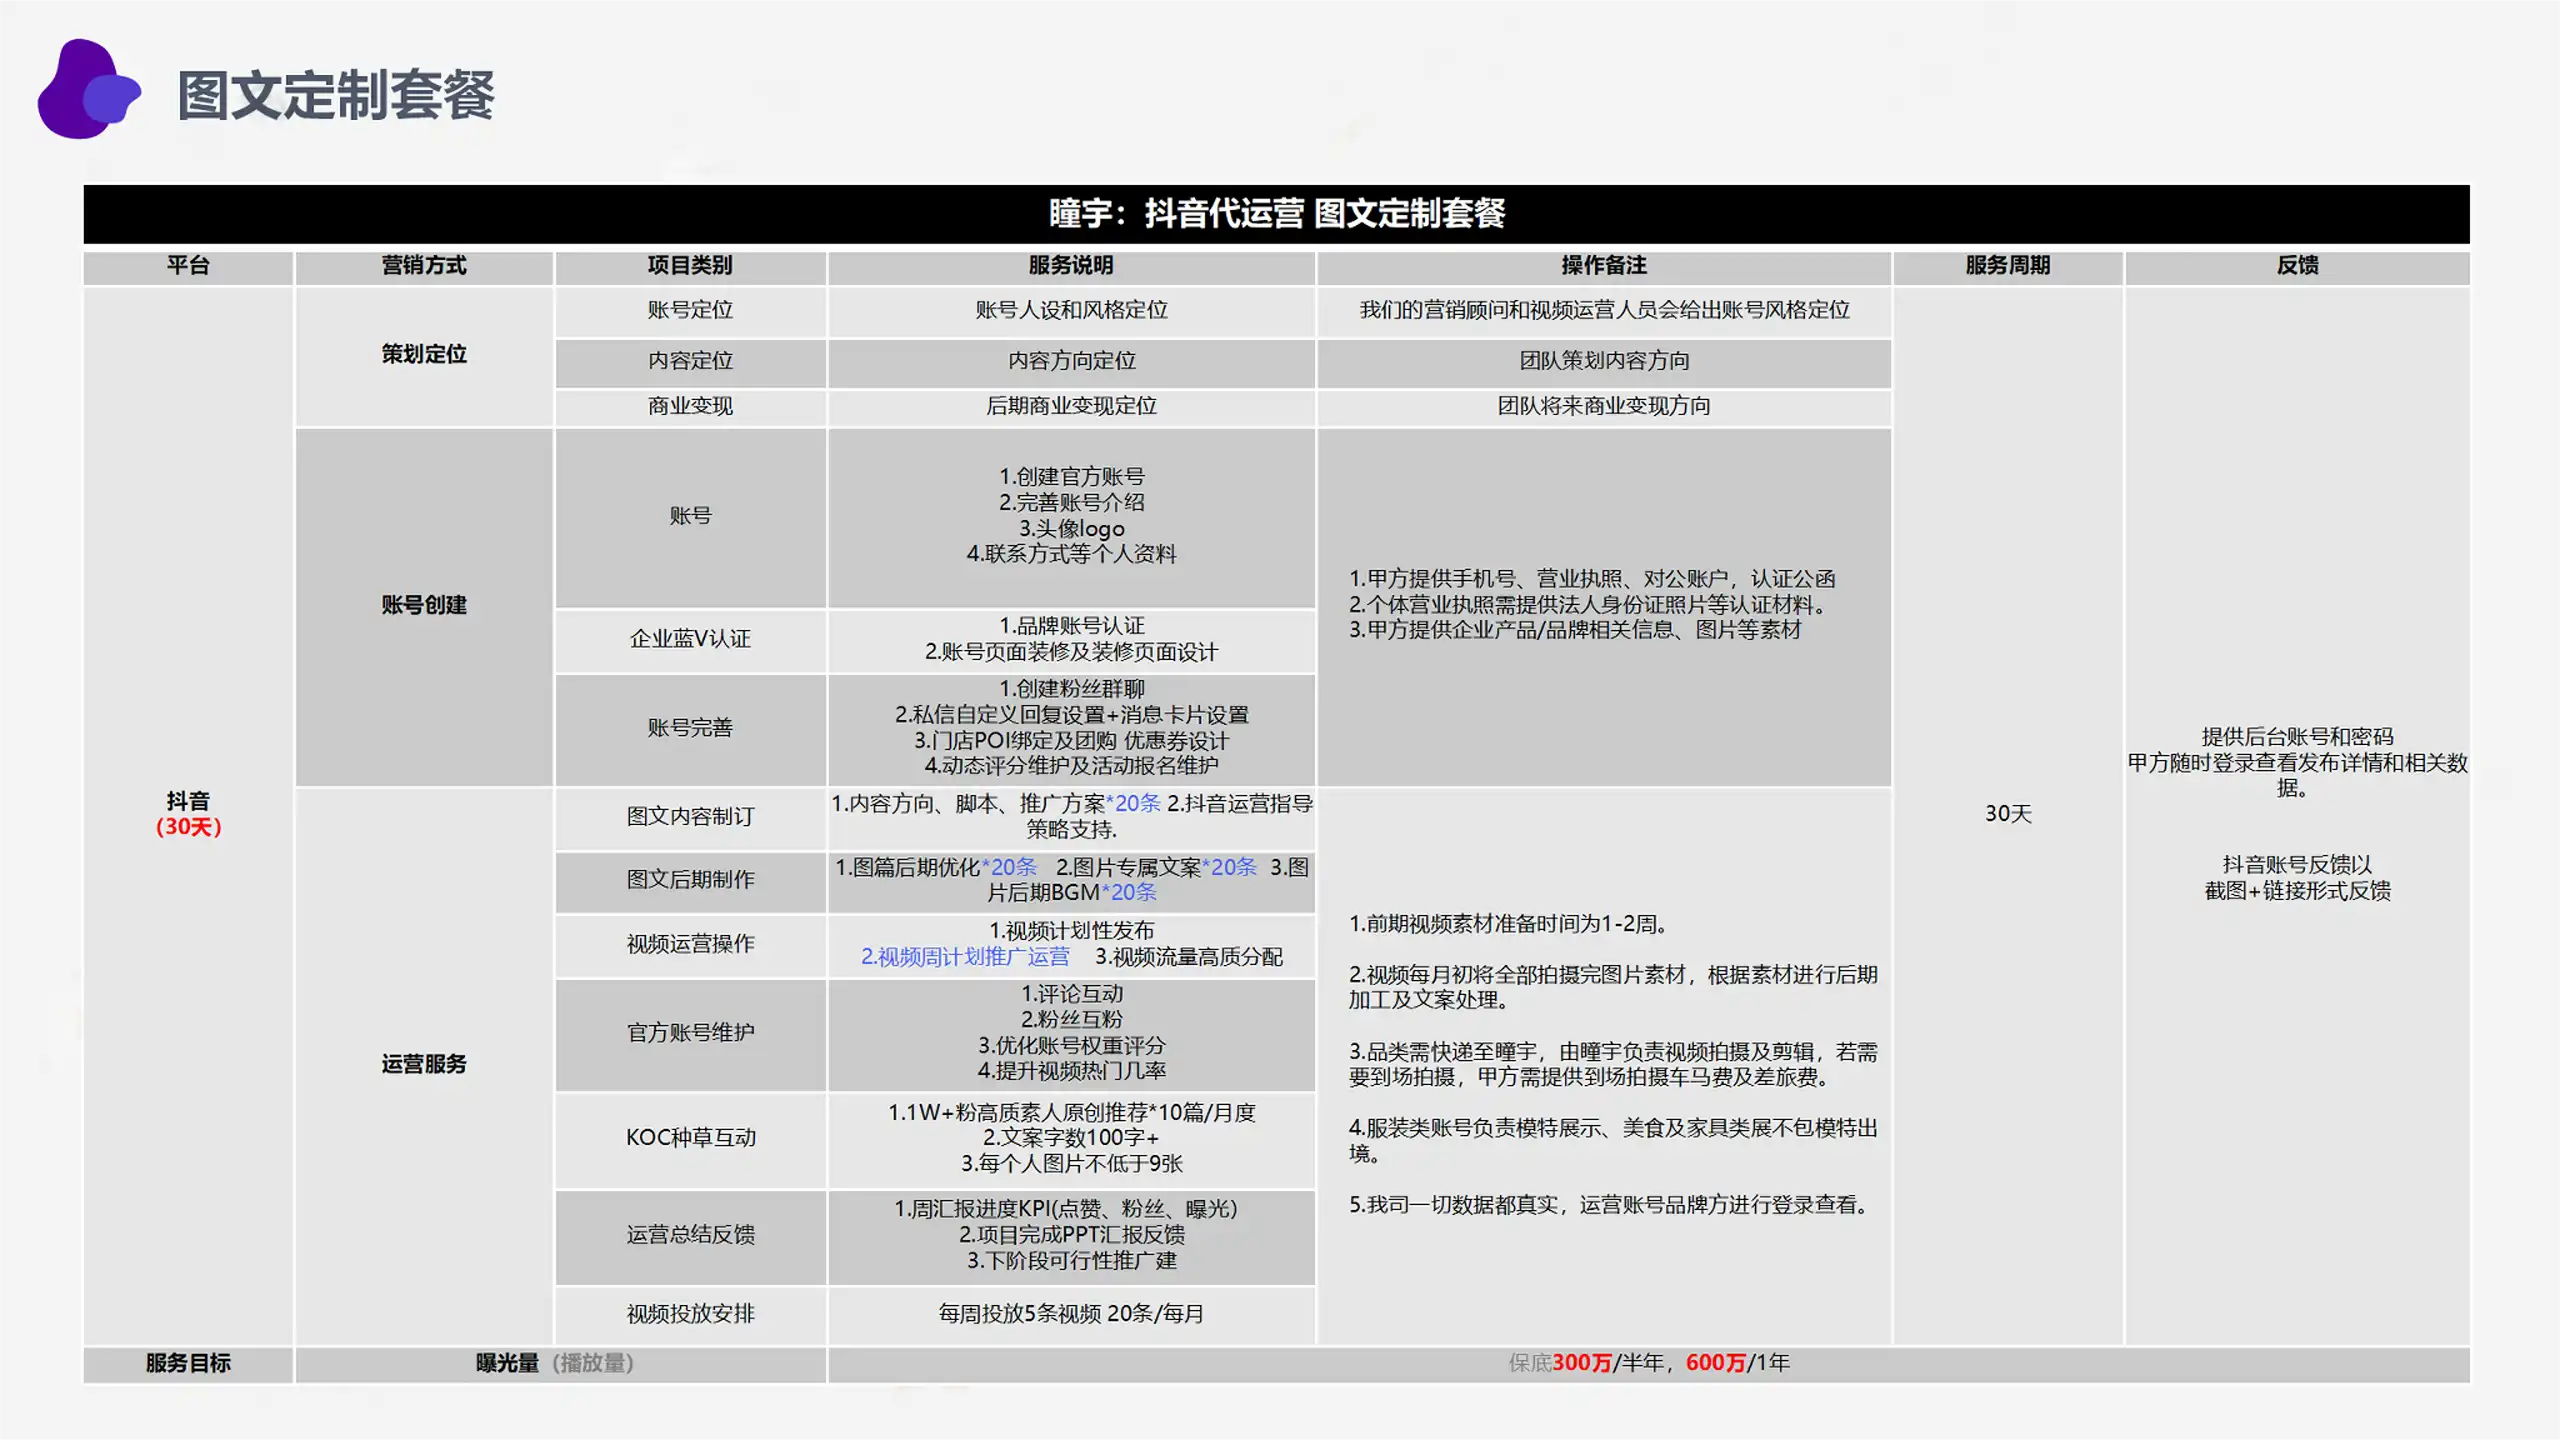Viewport: 2560px width, 1440px height.
Task: Click 3.甲方提供企业产品/品牌相关信息 note
Action: pyautogui.click(x=1575, y=631)
